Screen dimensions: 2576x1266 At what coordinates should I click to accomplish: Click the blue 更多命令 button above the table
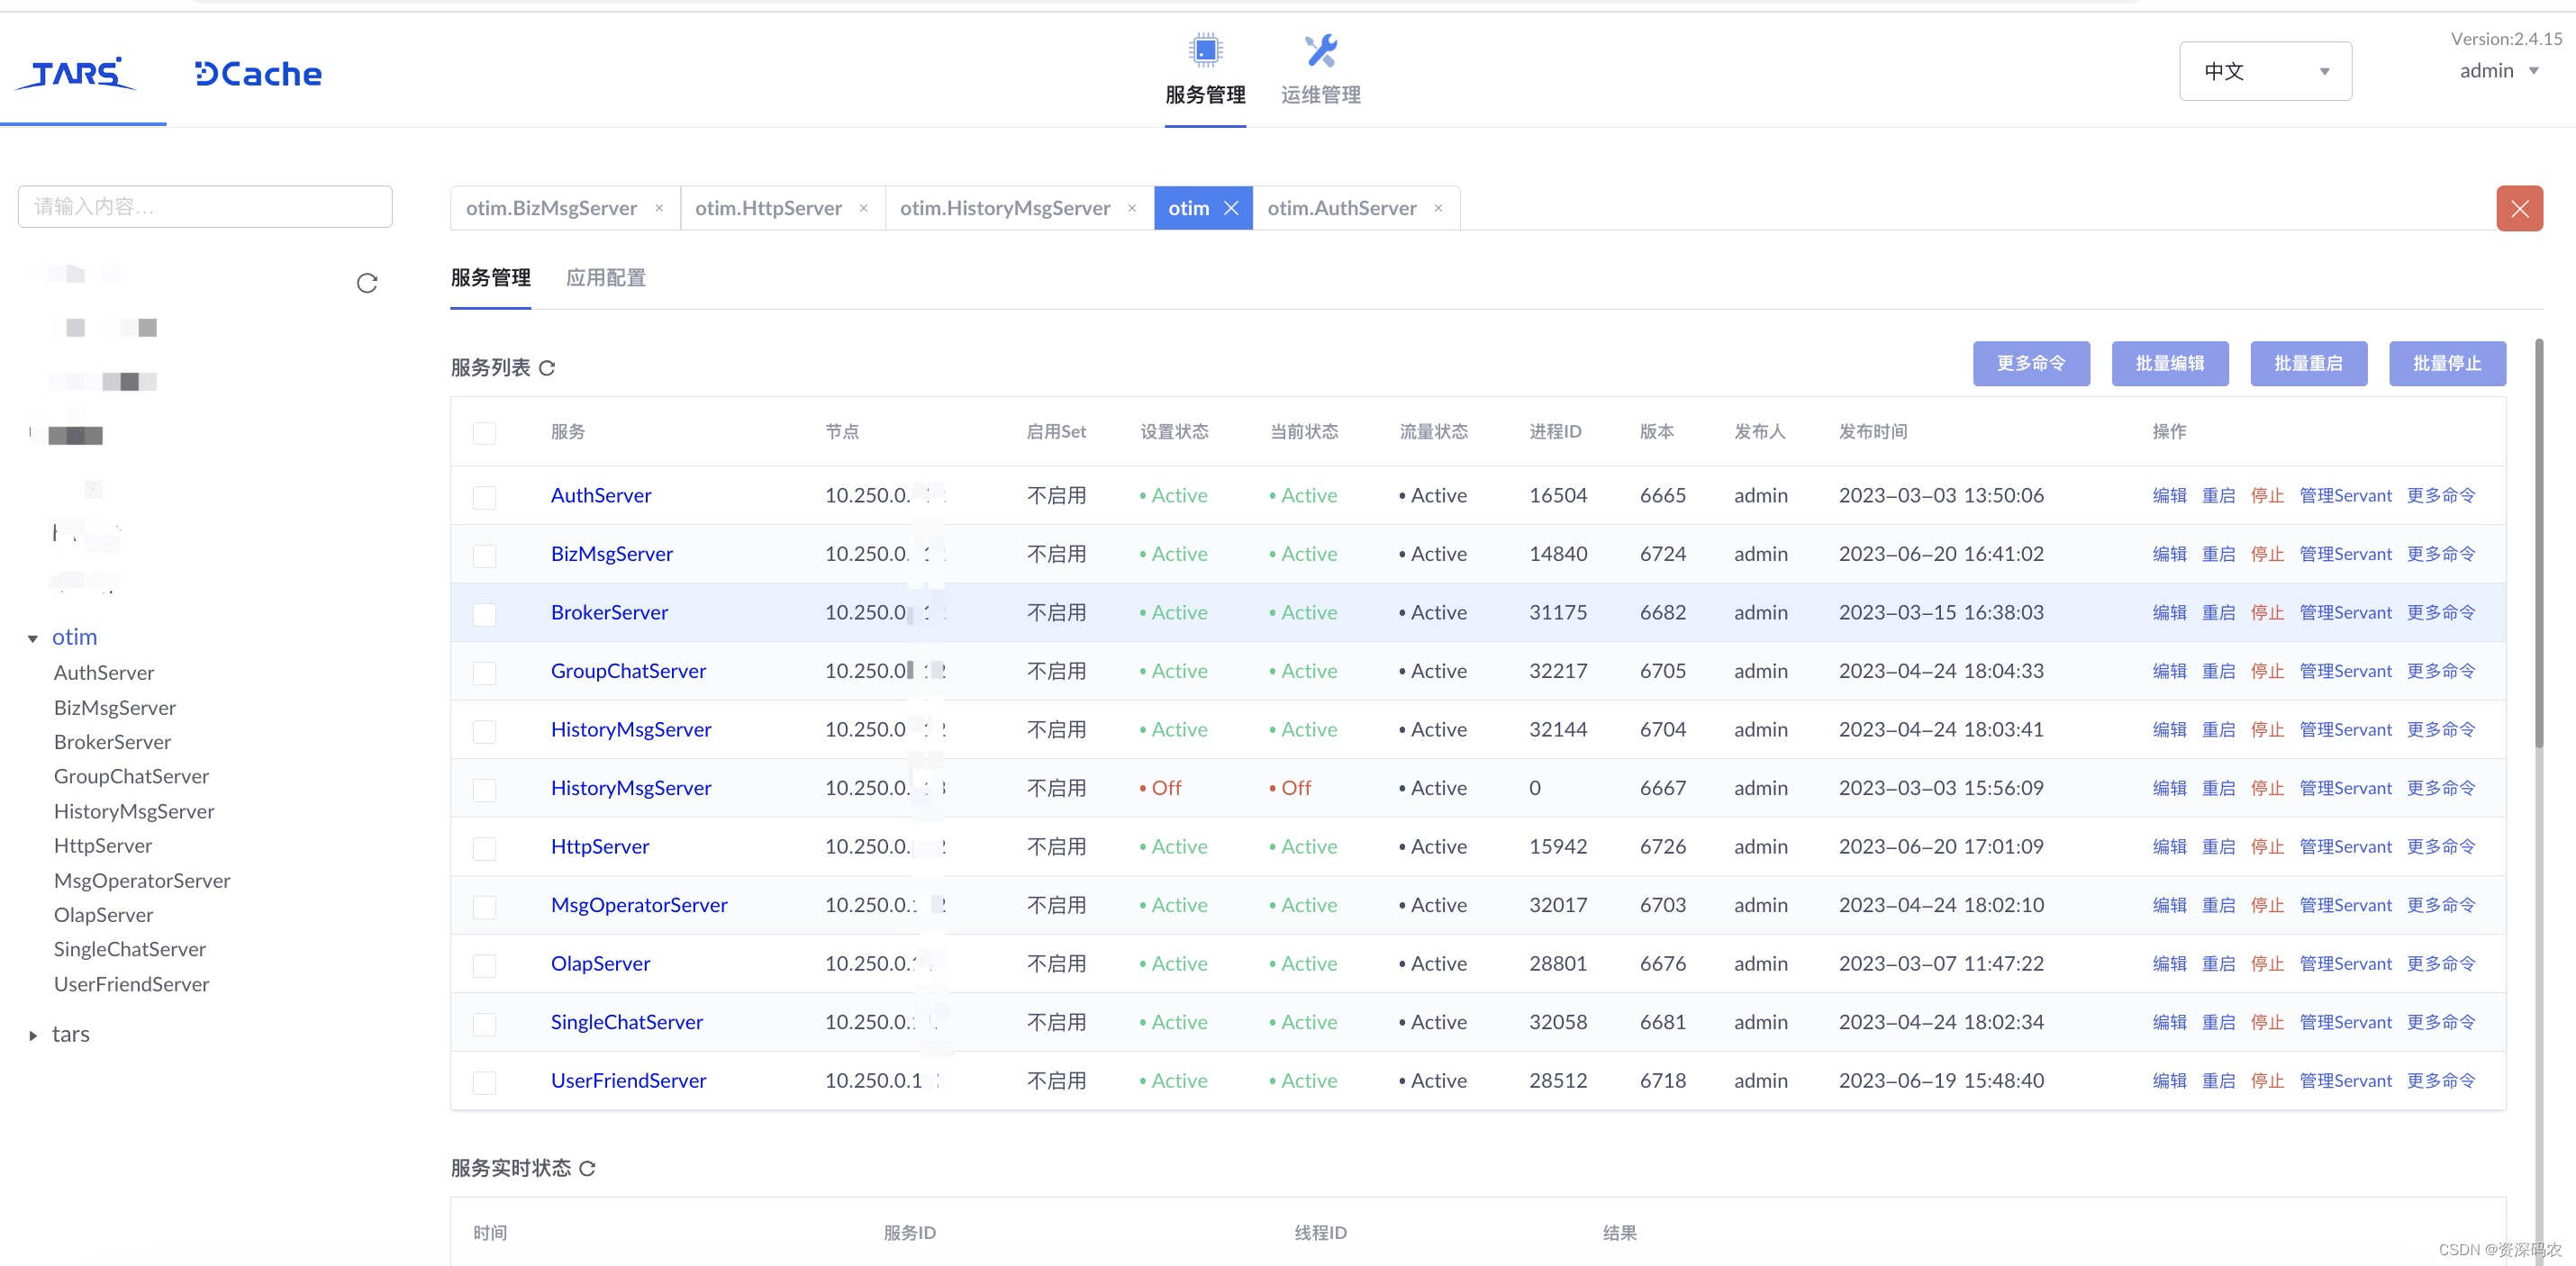coord(2030,363)
